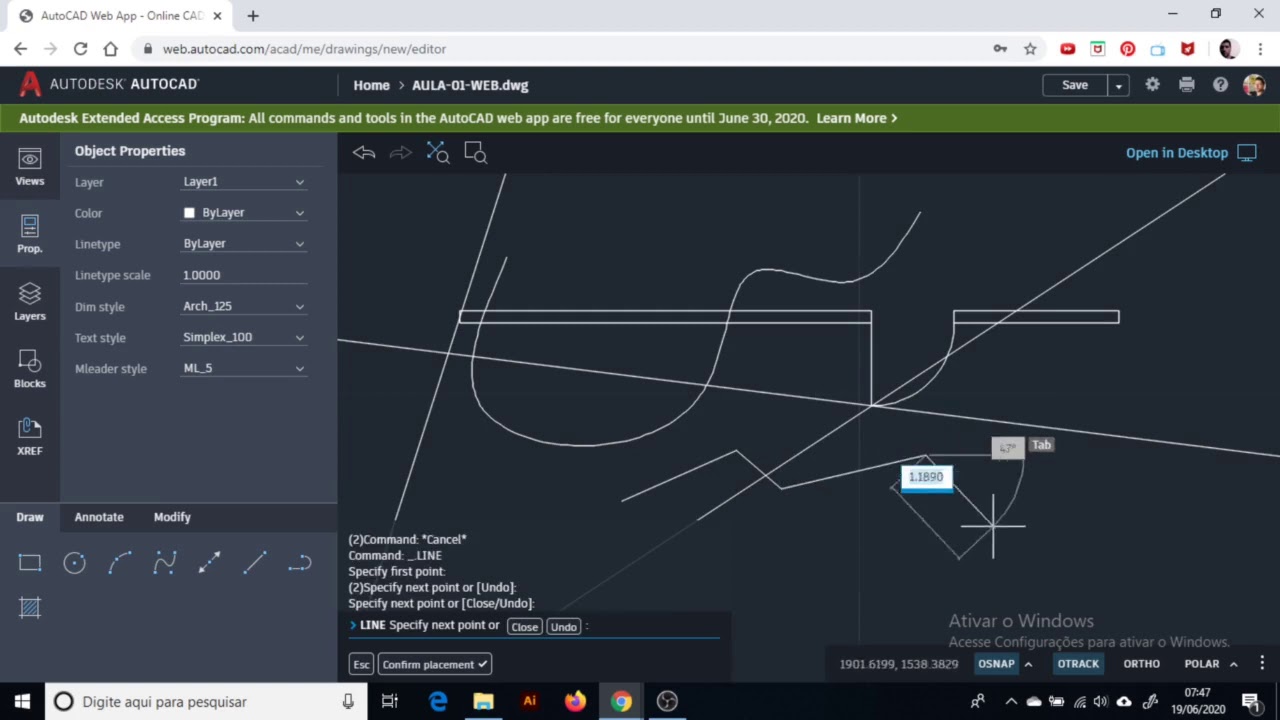Open the Layers panel
The width and height of the screenshot is (1280, 720).
tap(30, 302)
